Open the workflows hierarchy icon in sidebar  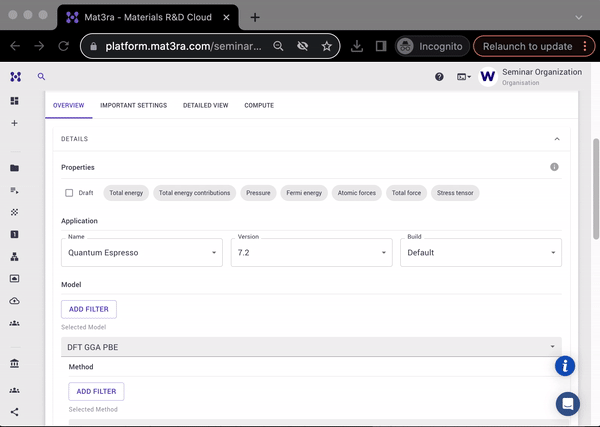tap(15, 256)
